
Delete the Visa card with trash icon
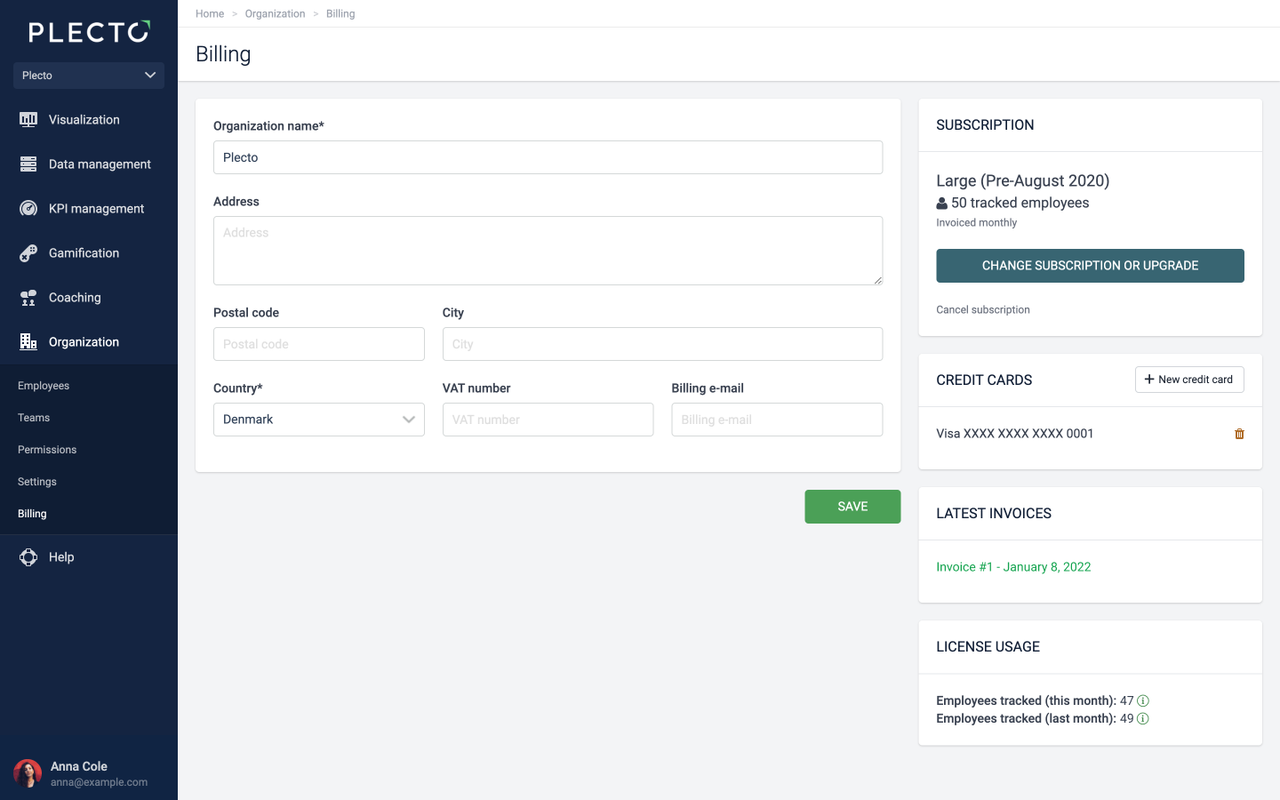click(x=1239, y=434)
